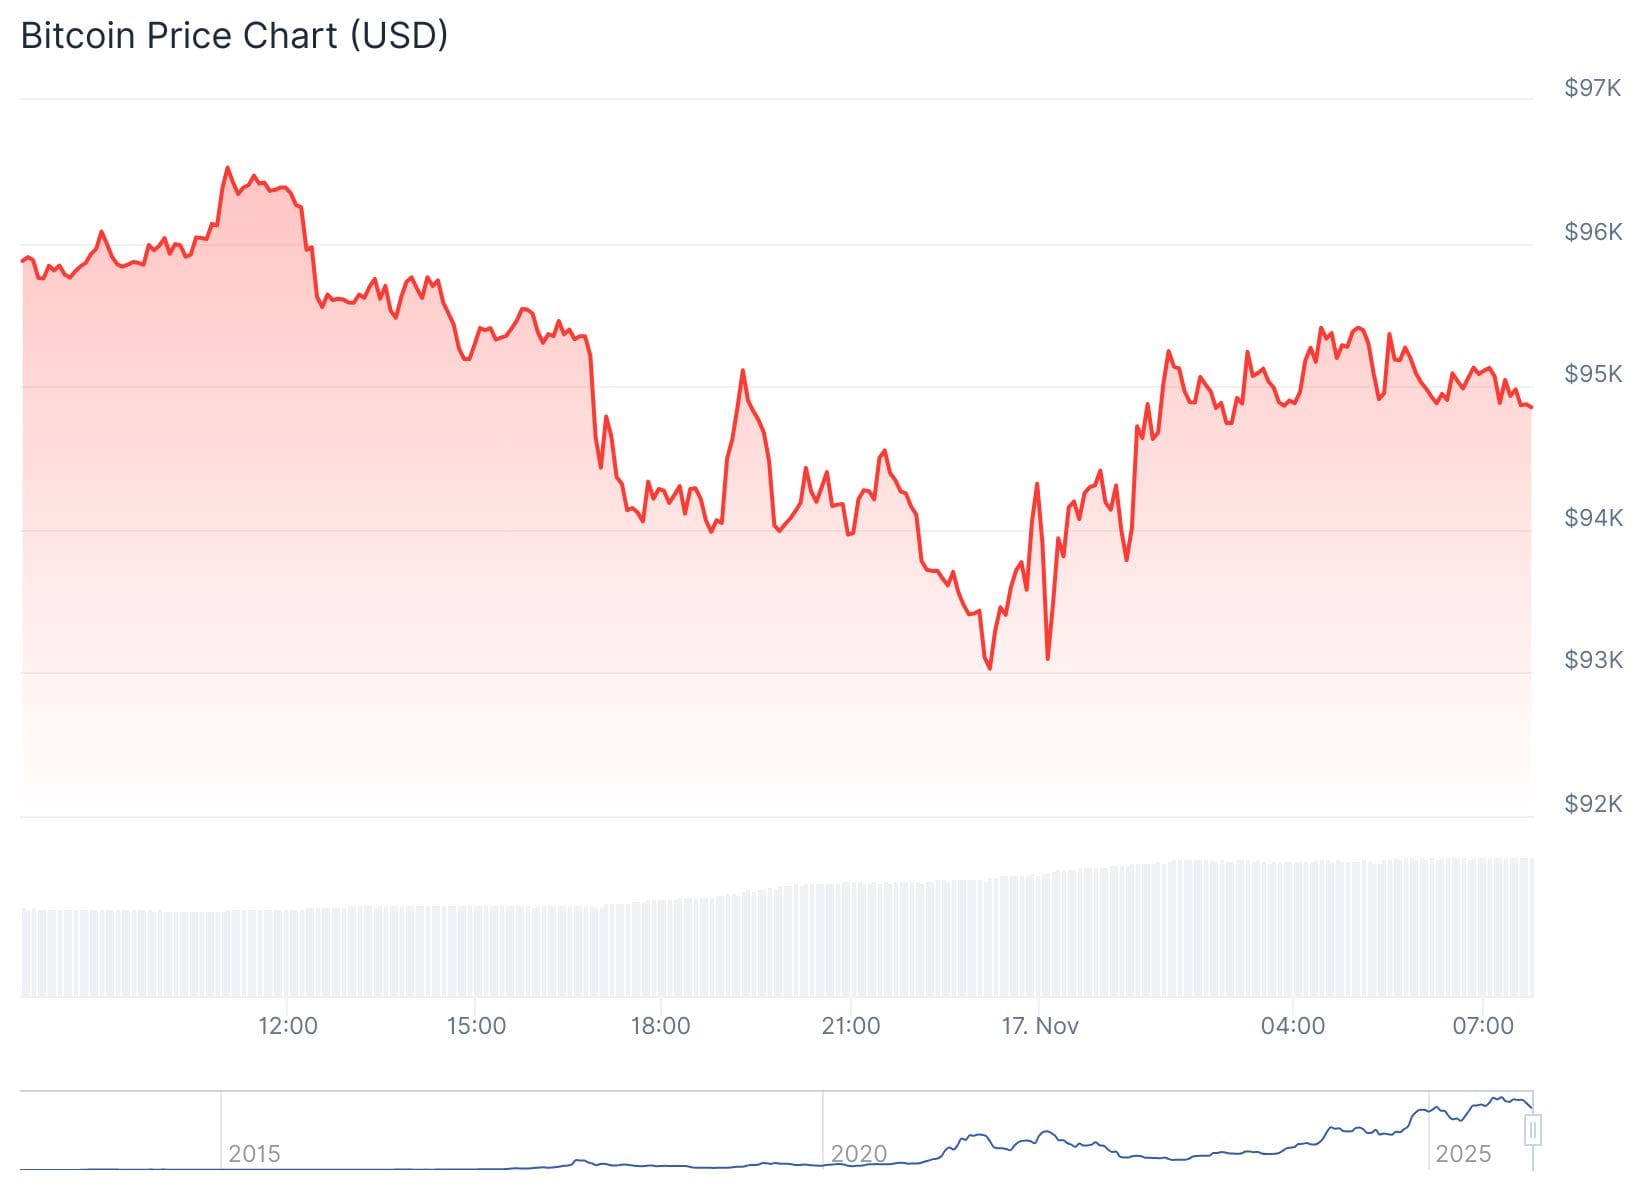The image size is (1644, 1200).
Task: Click the $94K price axis label
Action: click(x=1593, y=518)
